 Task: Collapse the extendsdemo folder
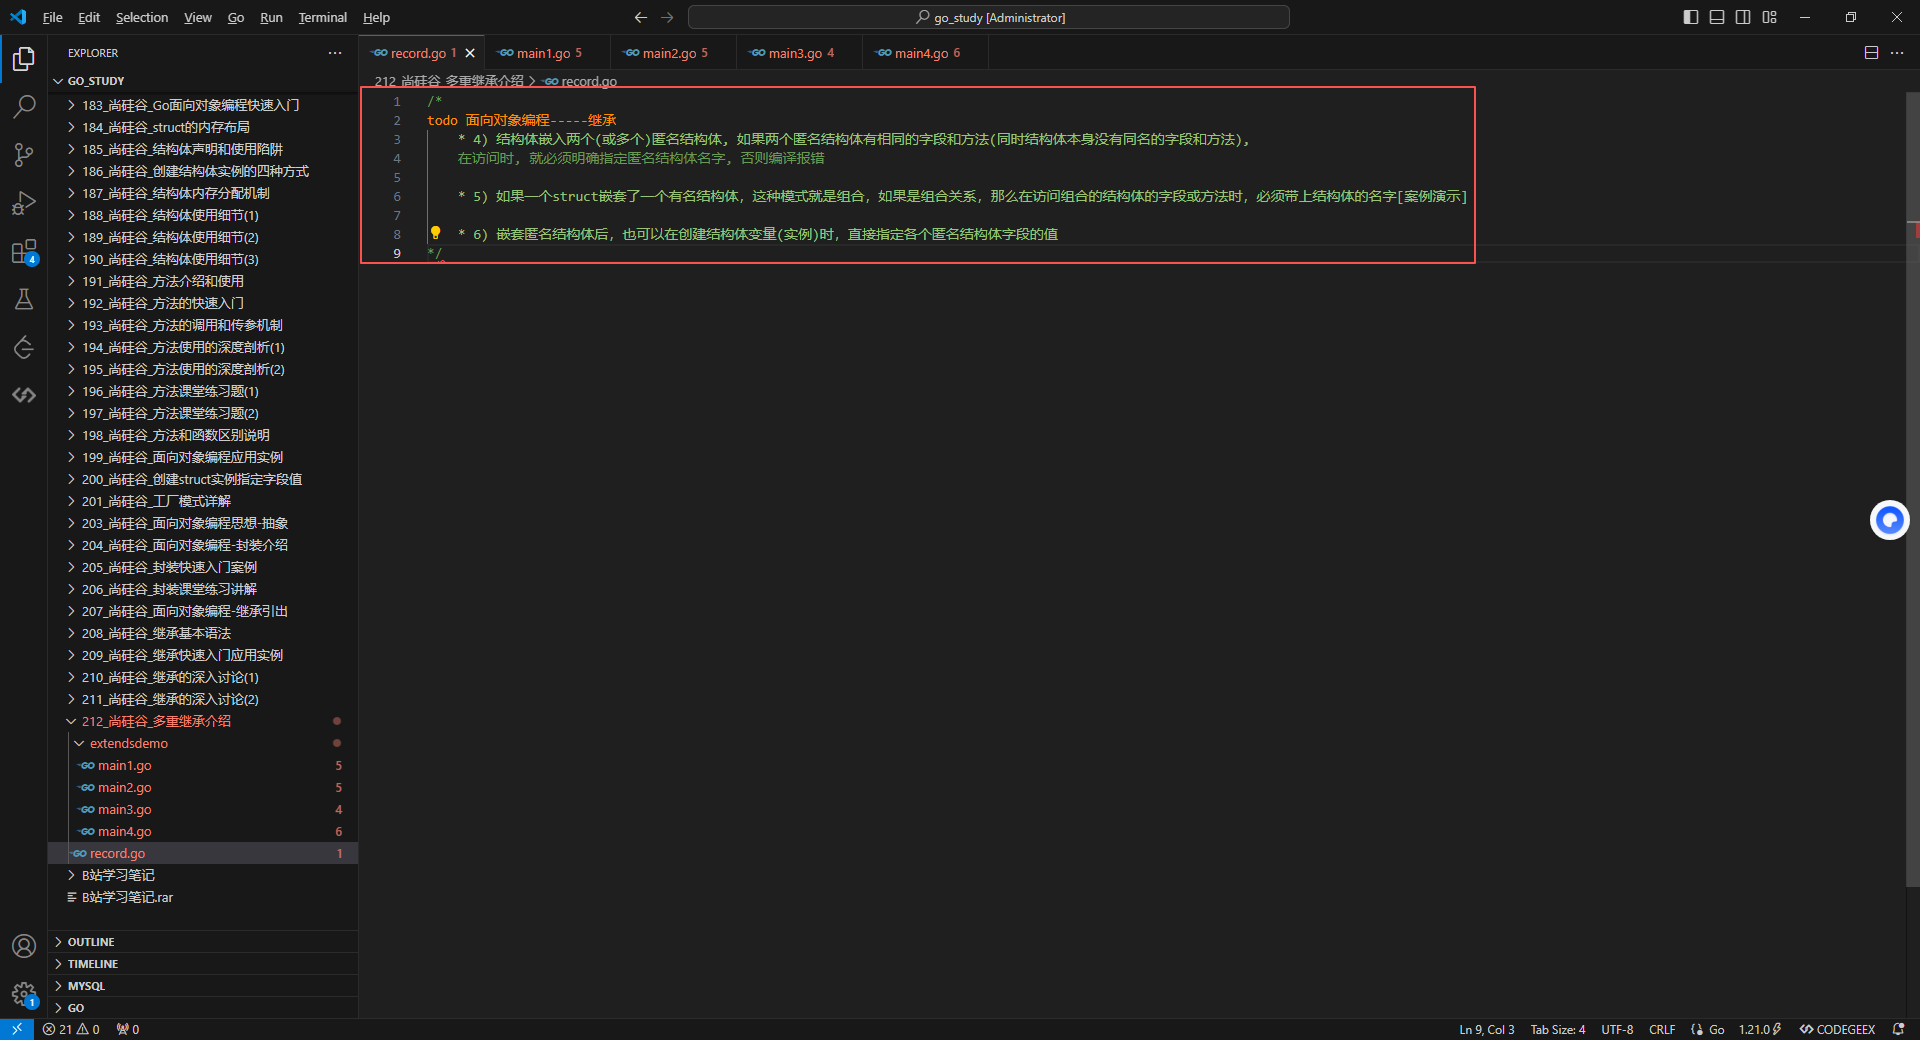click(x=203, y=743)
